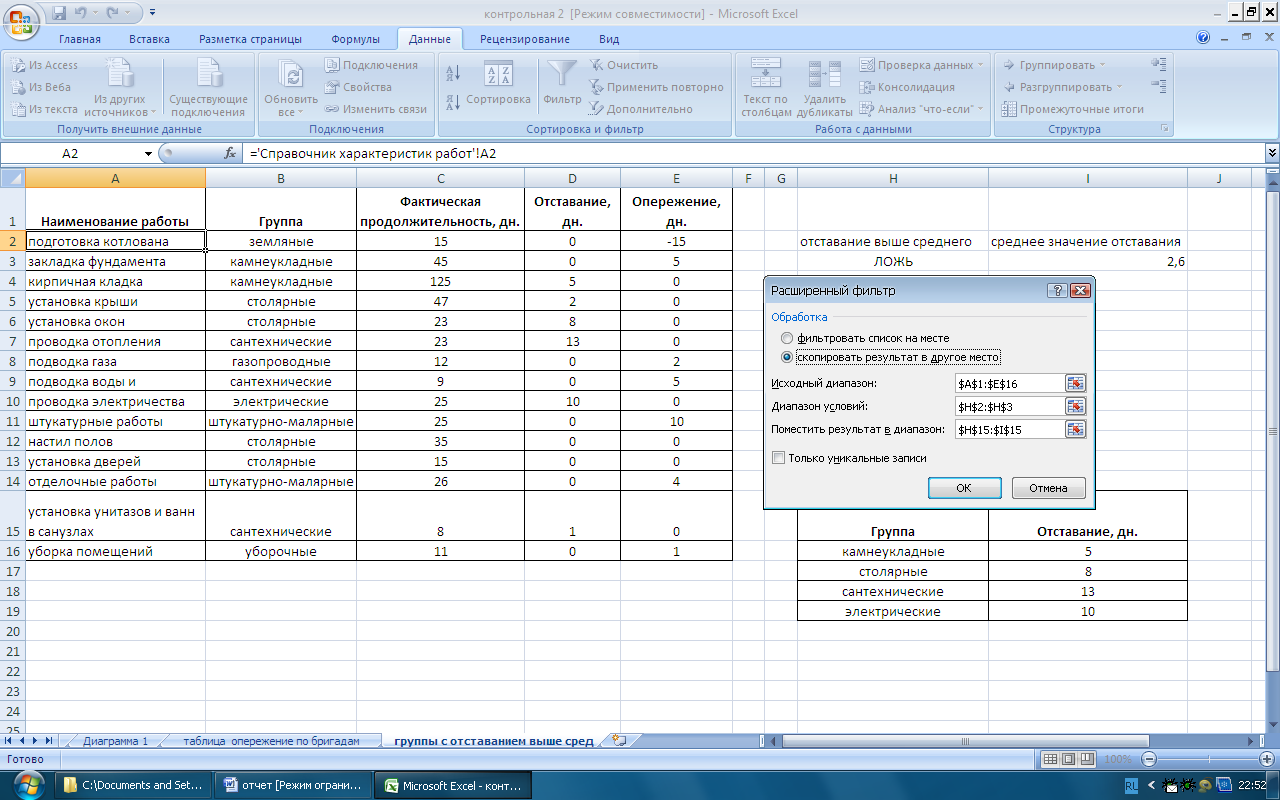Click the Sort A-Z ascending icon
The width and height of the screenshot is (1280, 800).
tap(452, 72)
